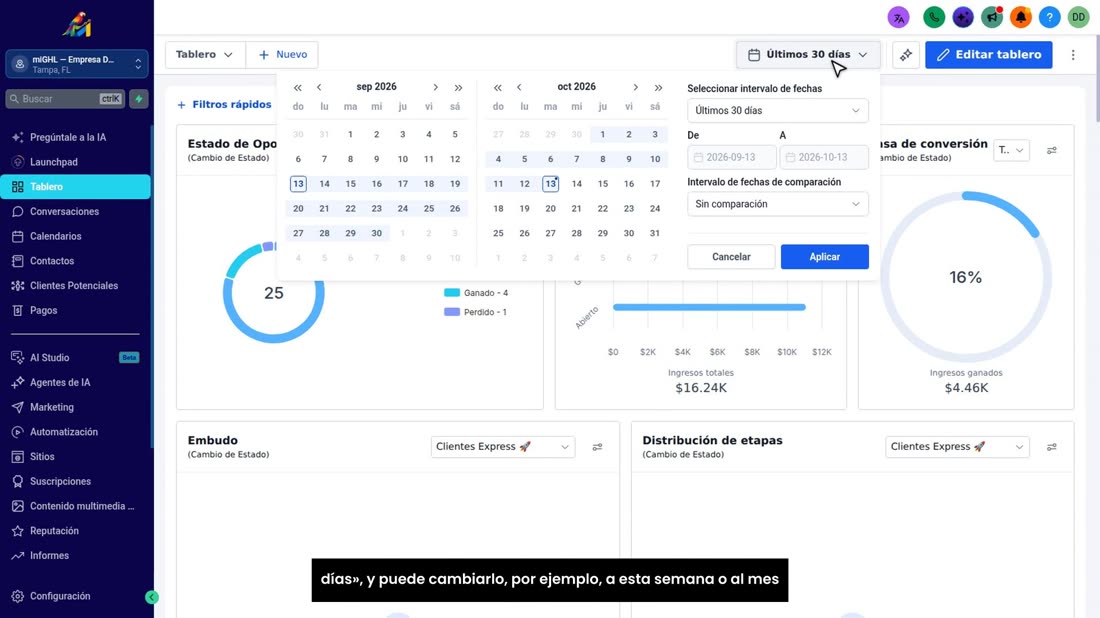This screenshot has height=618, width=1100.
Task: Open the Sin comparación dropdown
Action: (x=777, y=204)
